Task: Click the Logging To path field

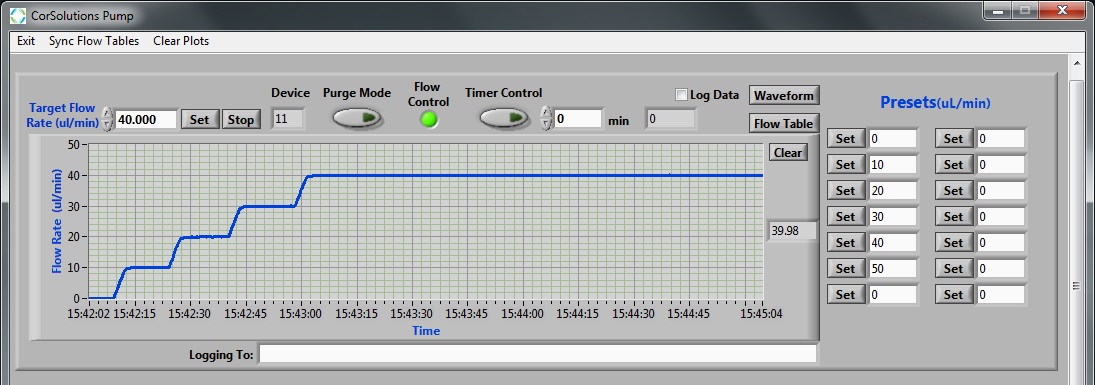Action: (x=537, y=354)
